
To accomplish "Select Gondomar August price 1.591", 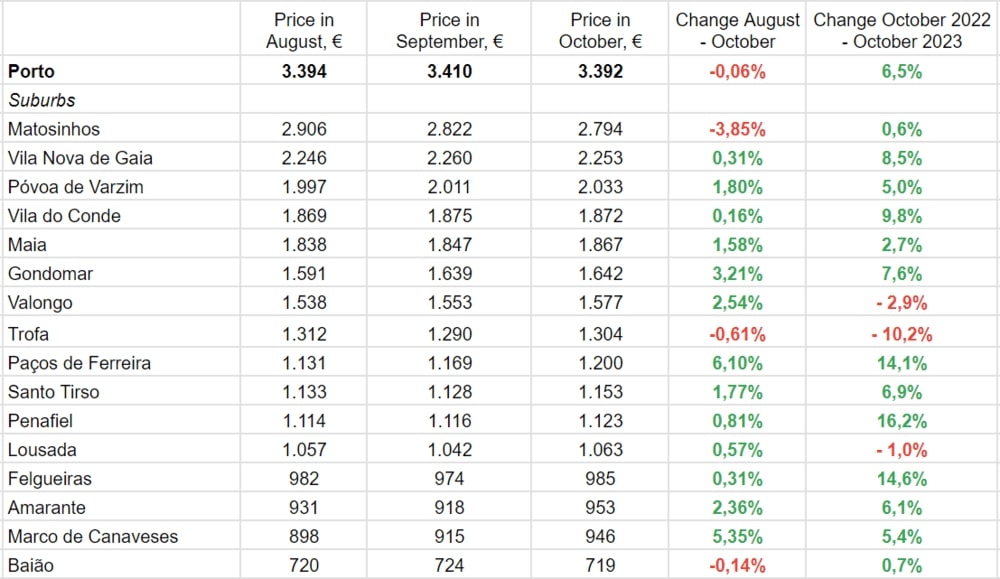I will click(x=303, y=274).
